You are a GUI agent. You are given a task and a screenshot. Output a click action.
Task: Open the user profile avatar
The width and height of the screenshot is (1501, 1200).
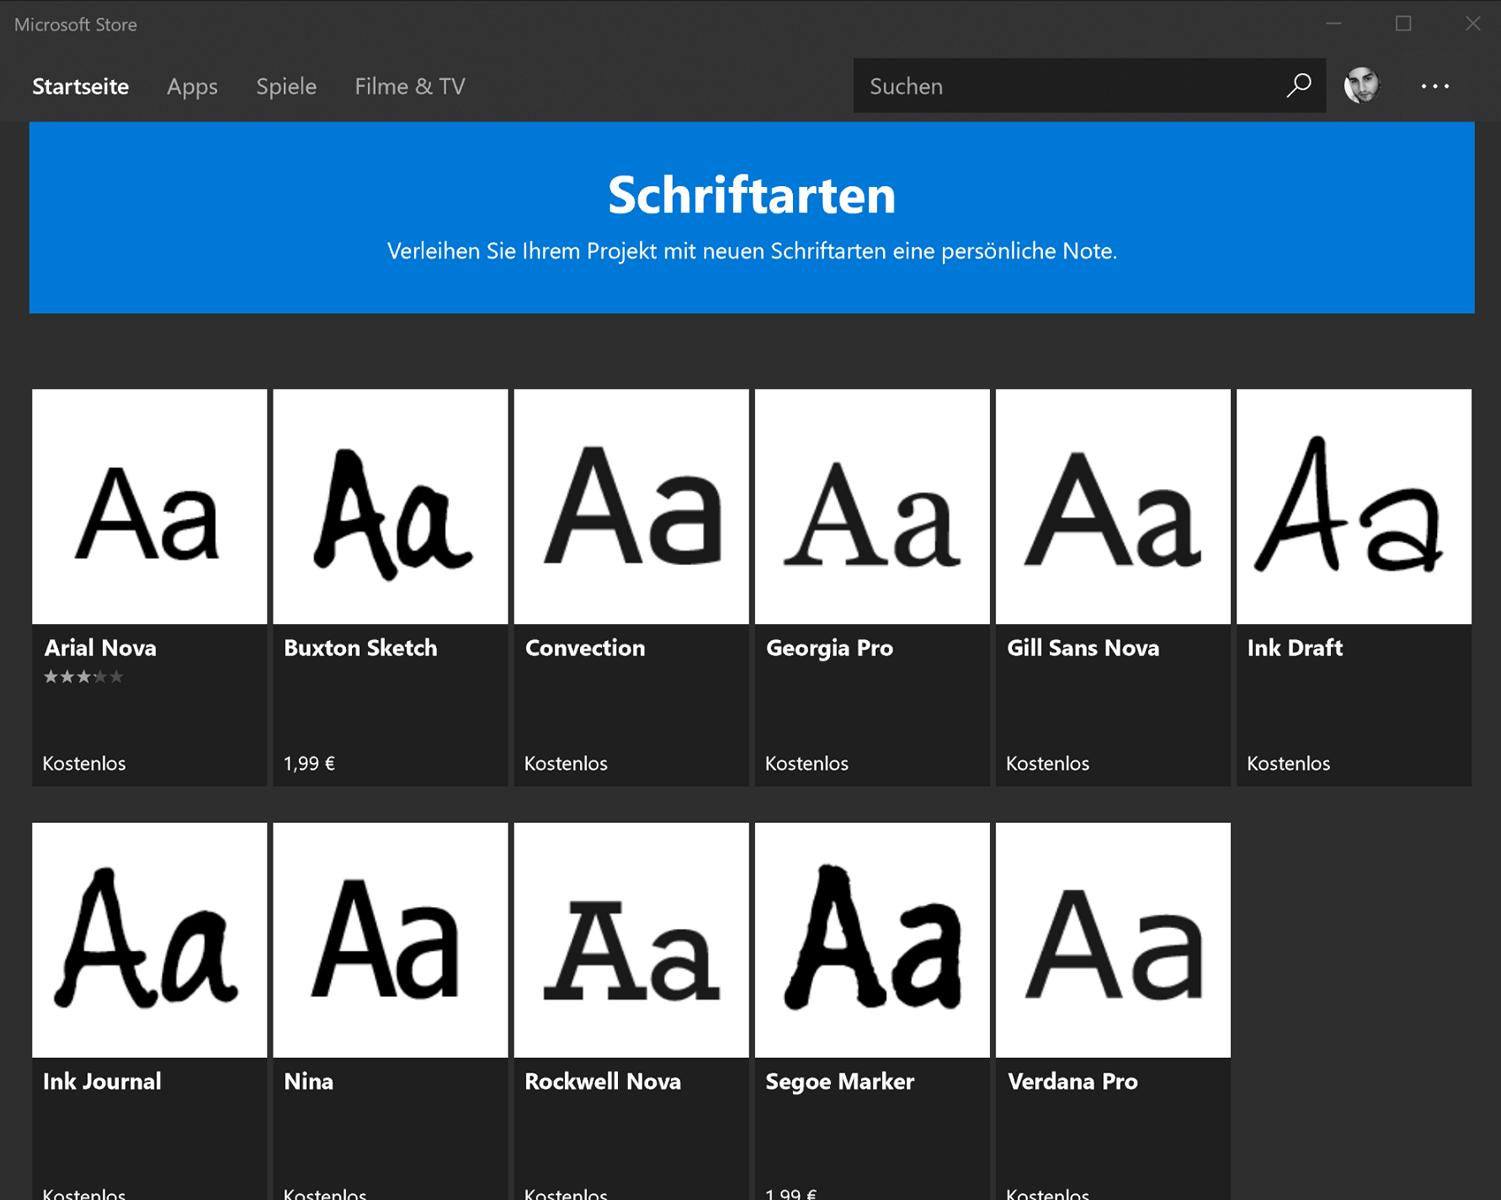[x=1362, y=86]
